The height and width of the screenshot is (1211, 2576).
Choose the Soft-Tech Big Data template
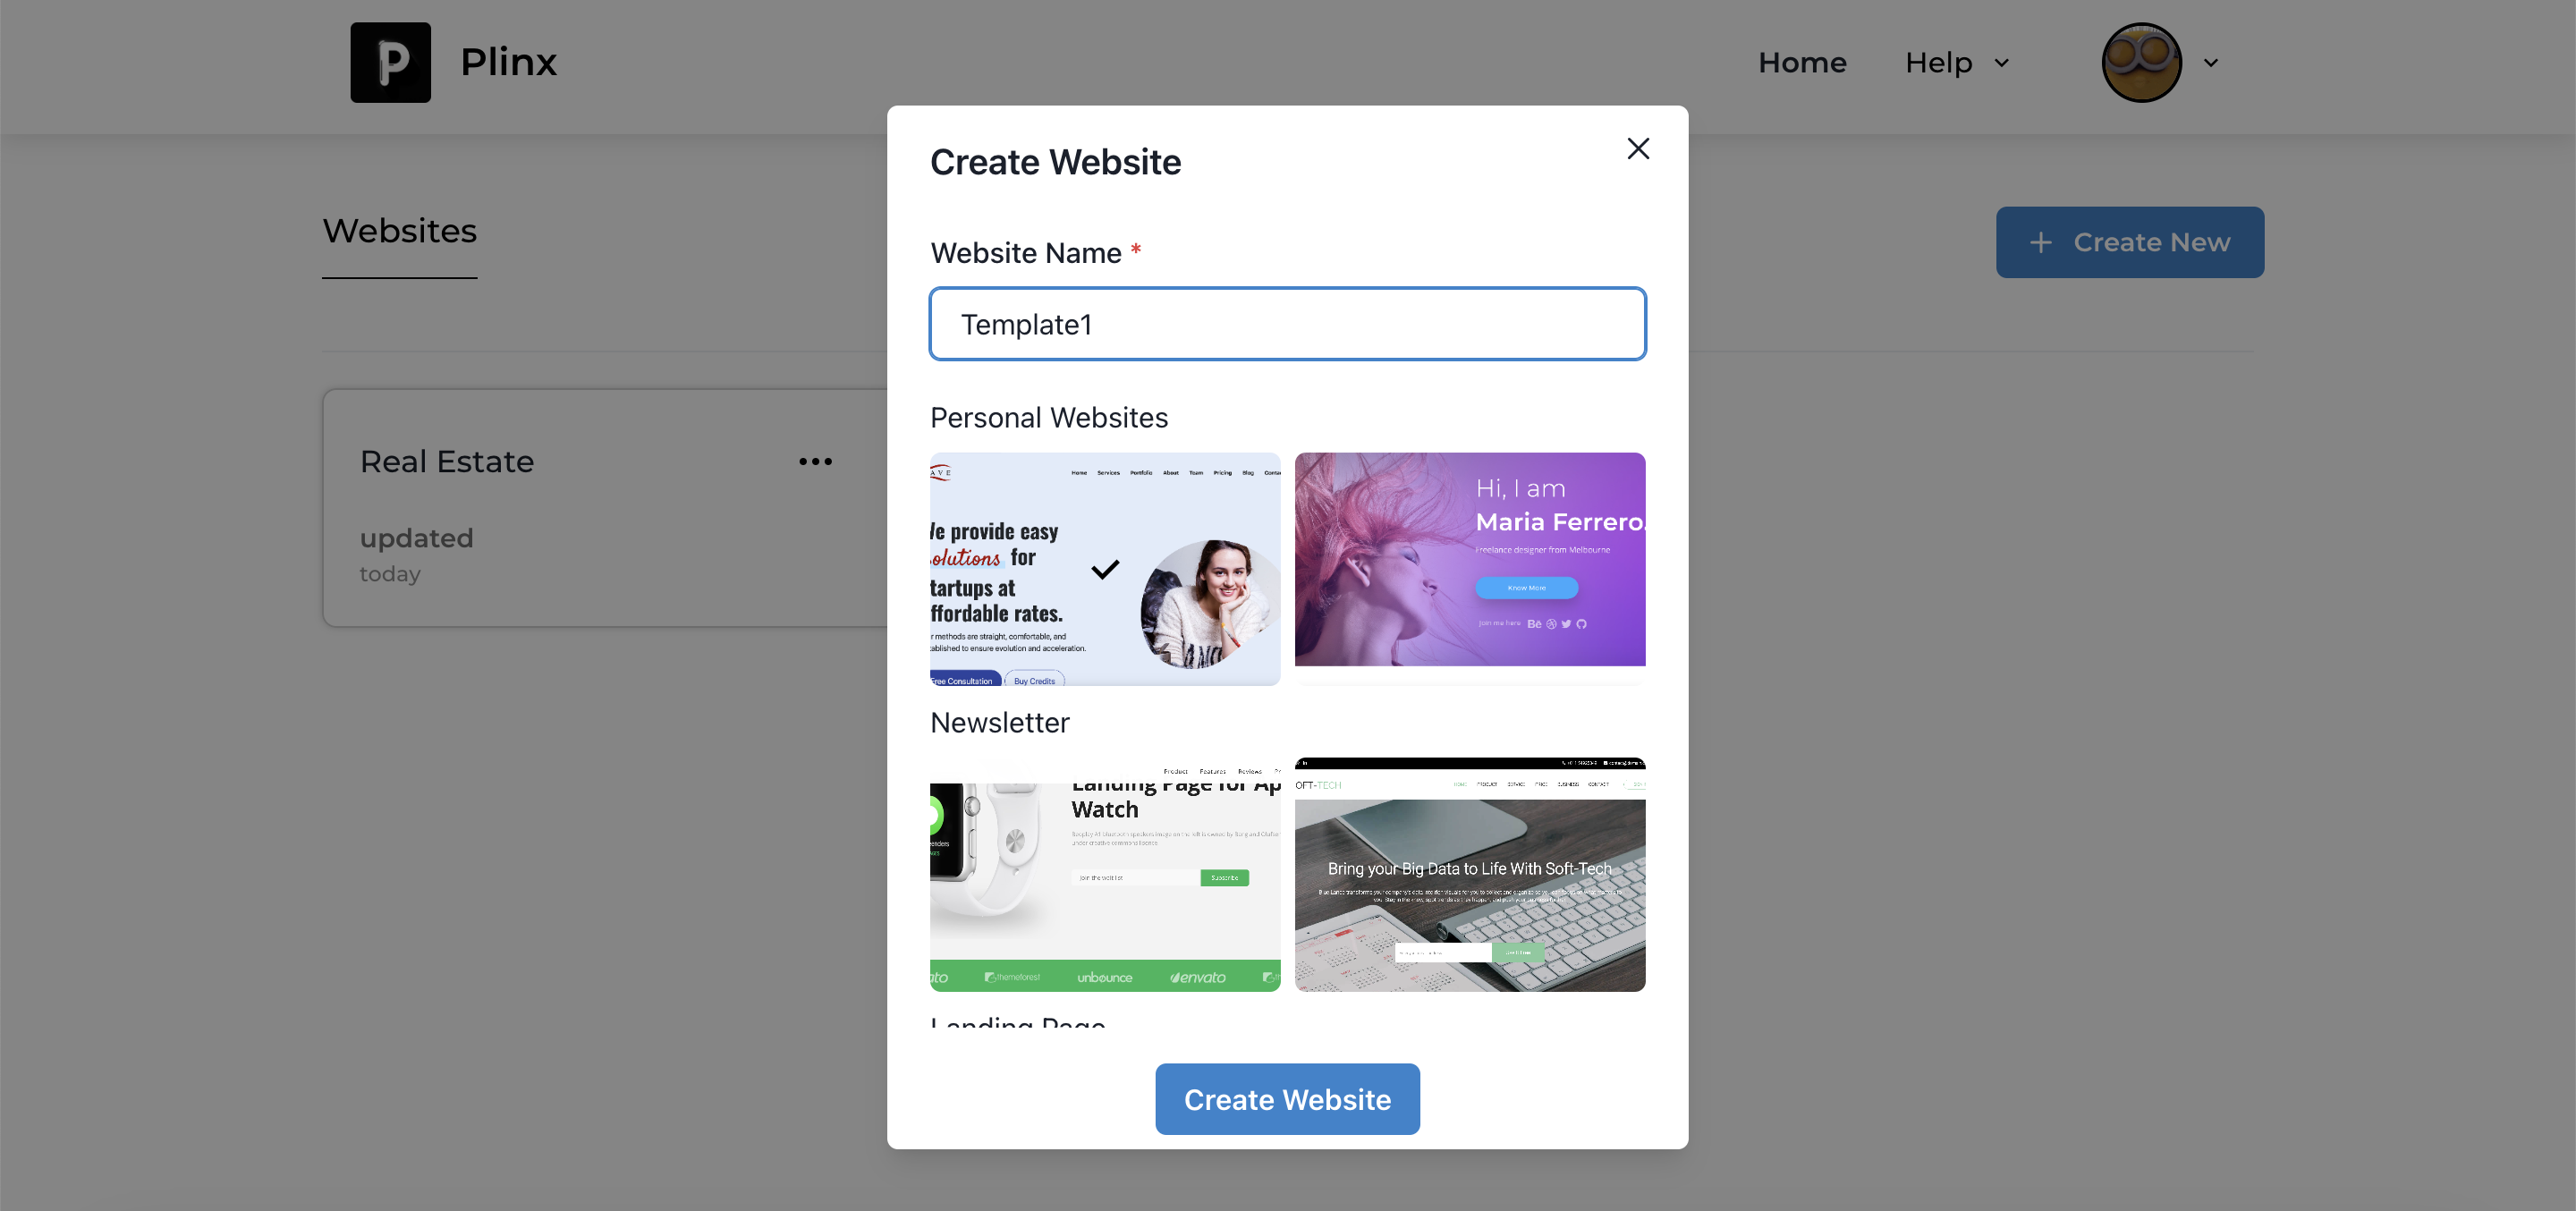point(1469,875)
